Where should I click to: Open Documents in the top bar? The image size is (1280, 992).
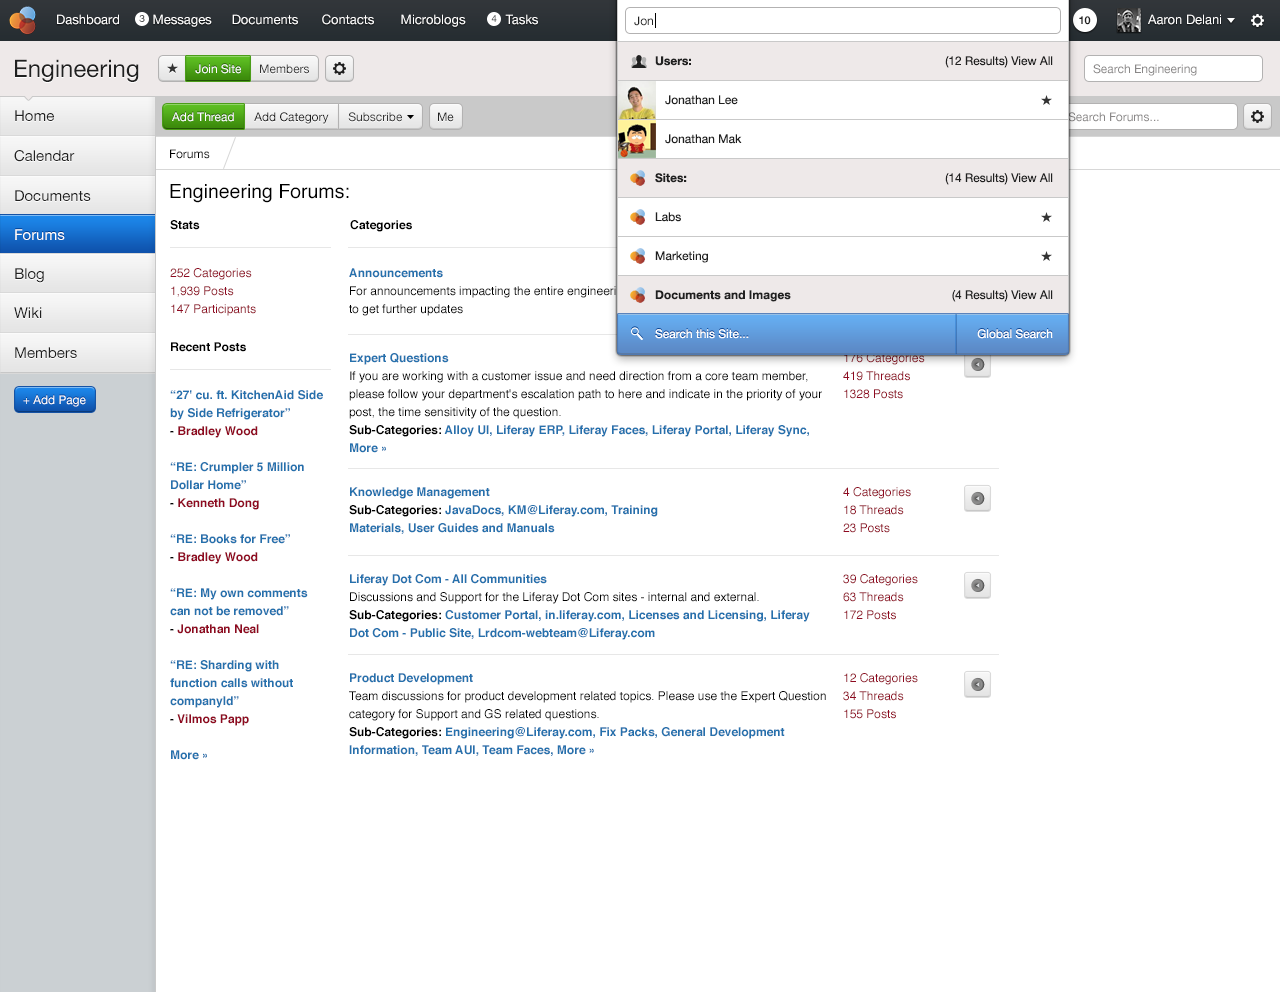click(x=265, y=20)
